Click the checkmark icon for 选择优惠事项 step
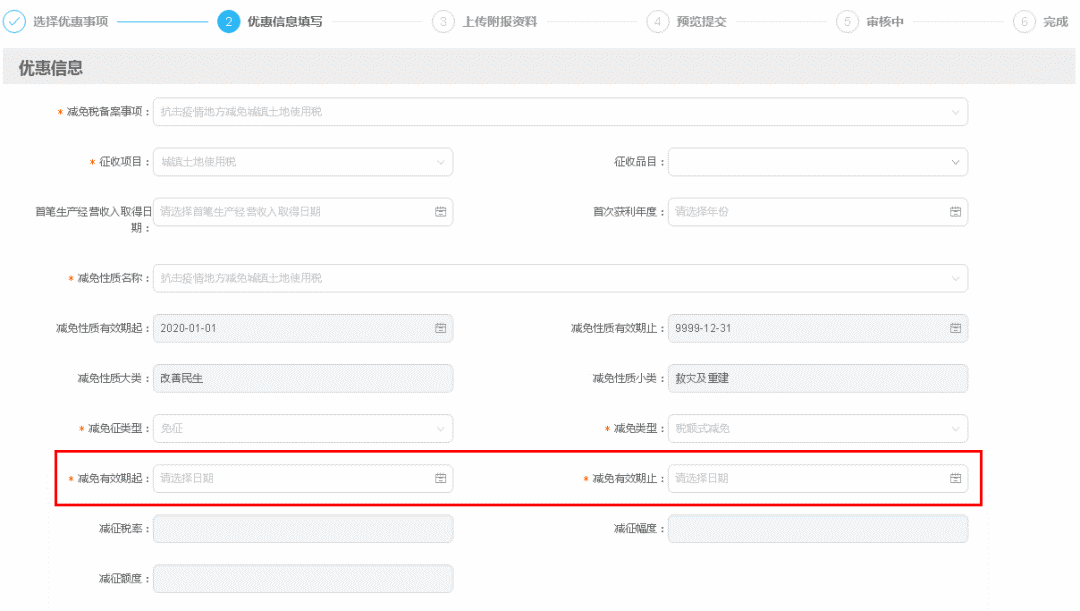 click(x=15, y=22)
